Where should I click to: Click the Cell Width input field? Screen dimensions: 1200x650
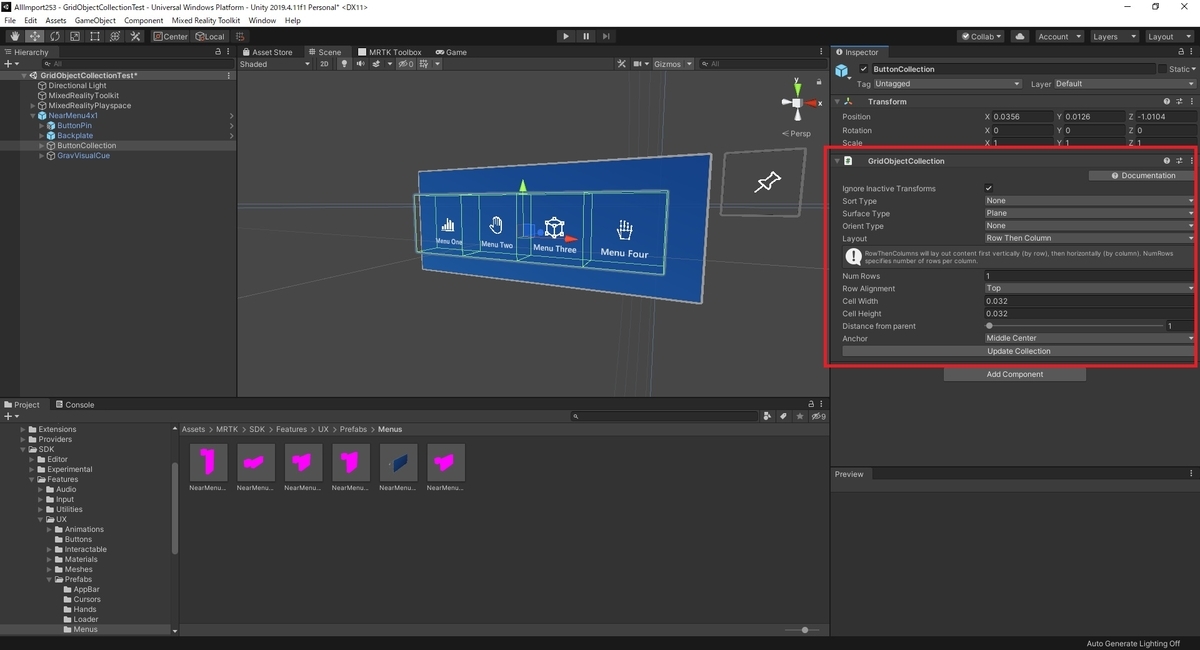click(x=1089, y=301)
